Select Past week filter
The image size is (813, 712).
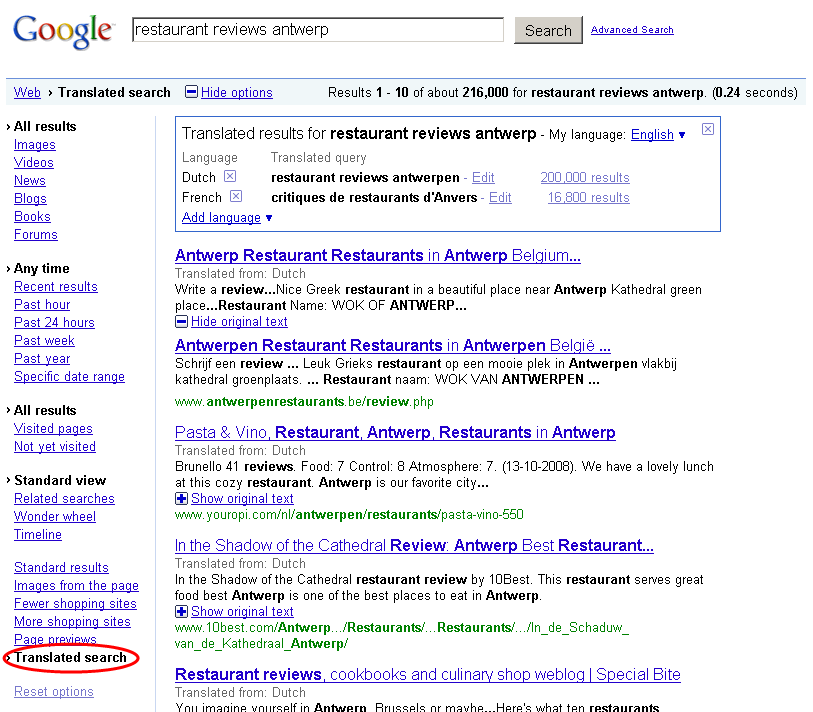[x=44, y=341]
